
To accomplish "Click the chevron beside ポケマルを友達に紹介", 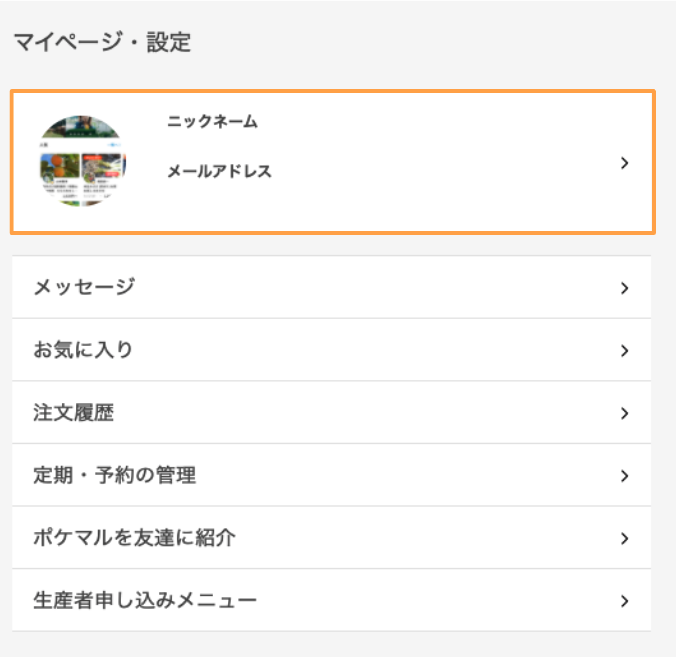I will coord(624,538).
